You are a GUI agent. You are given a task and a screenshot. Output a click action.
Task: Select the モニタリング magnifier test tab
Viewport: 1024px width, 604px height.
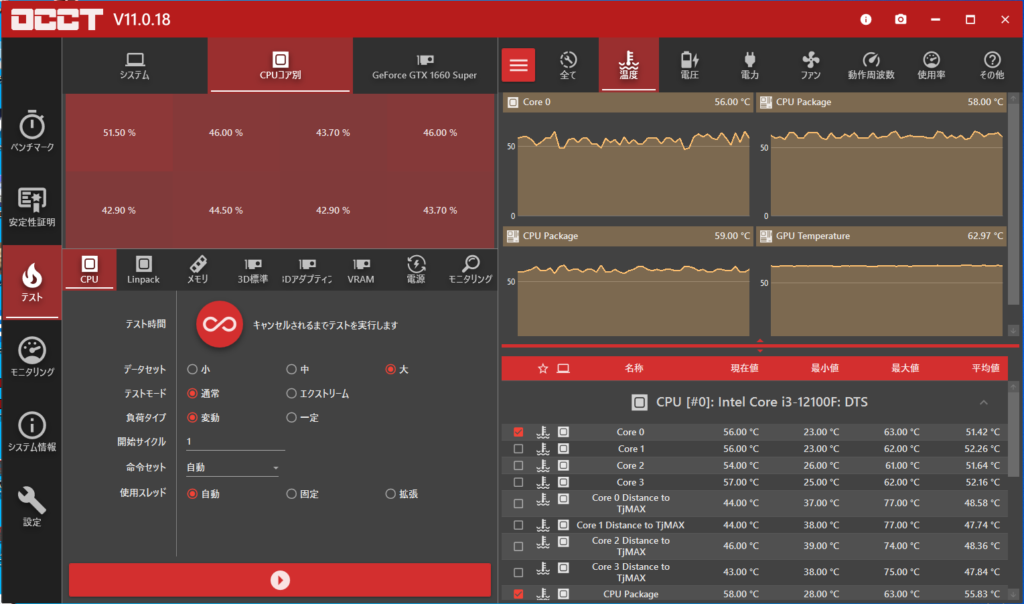coord(470,270)
